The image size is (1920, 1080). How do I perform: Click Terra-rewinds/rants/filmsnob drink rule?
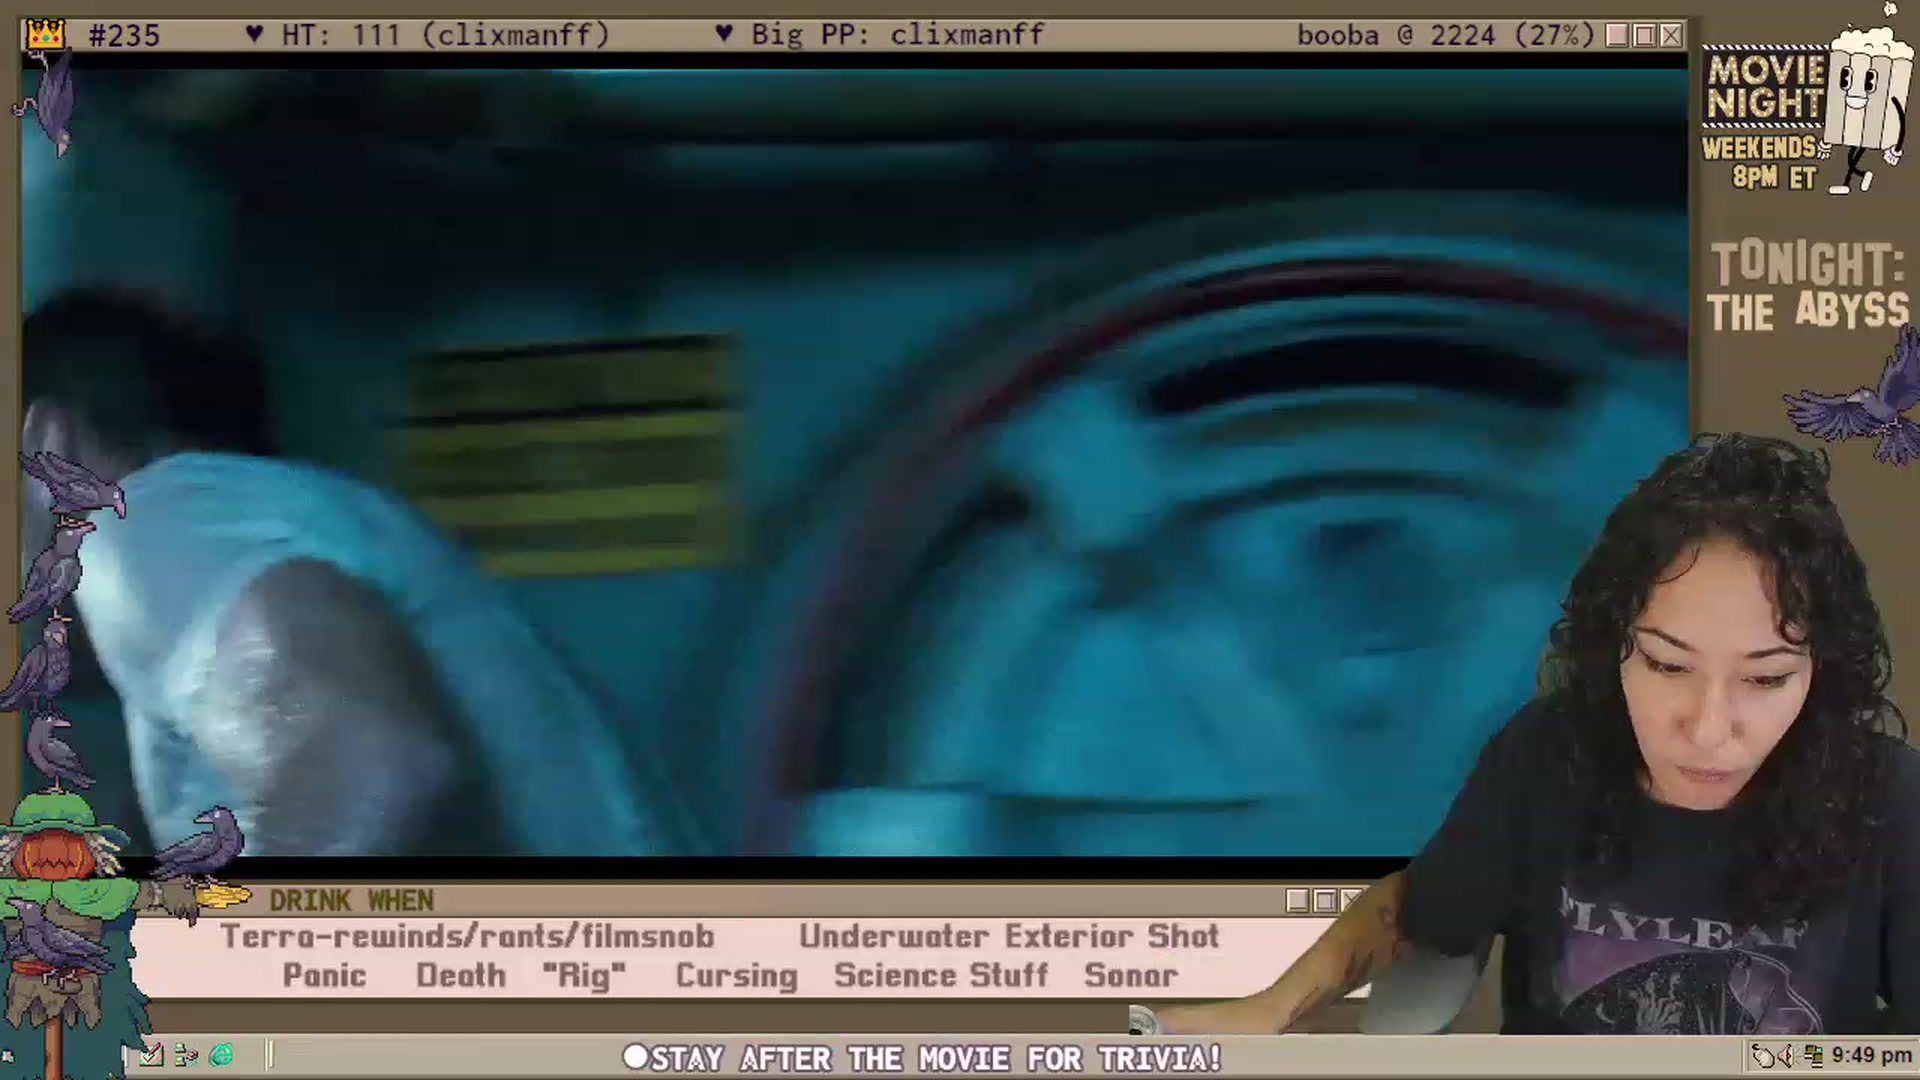coord(467,936)
